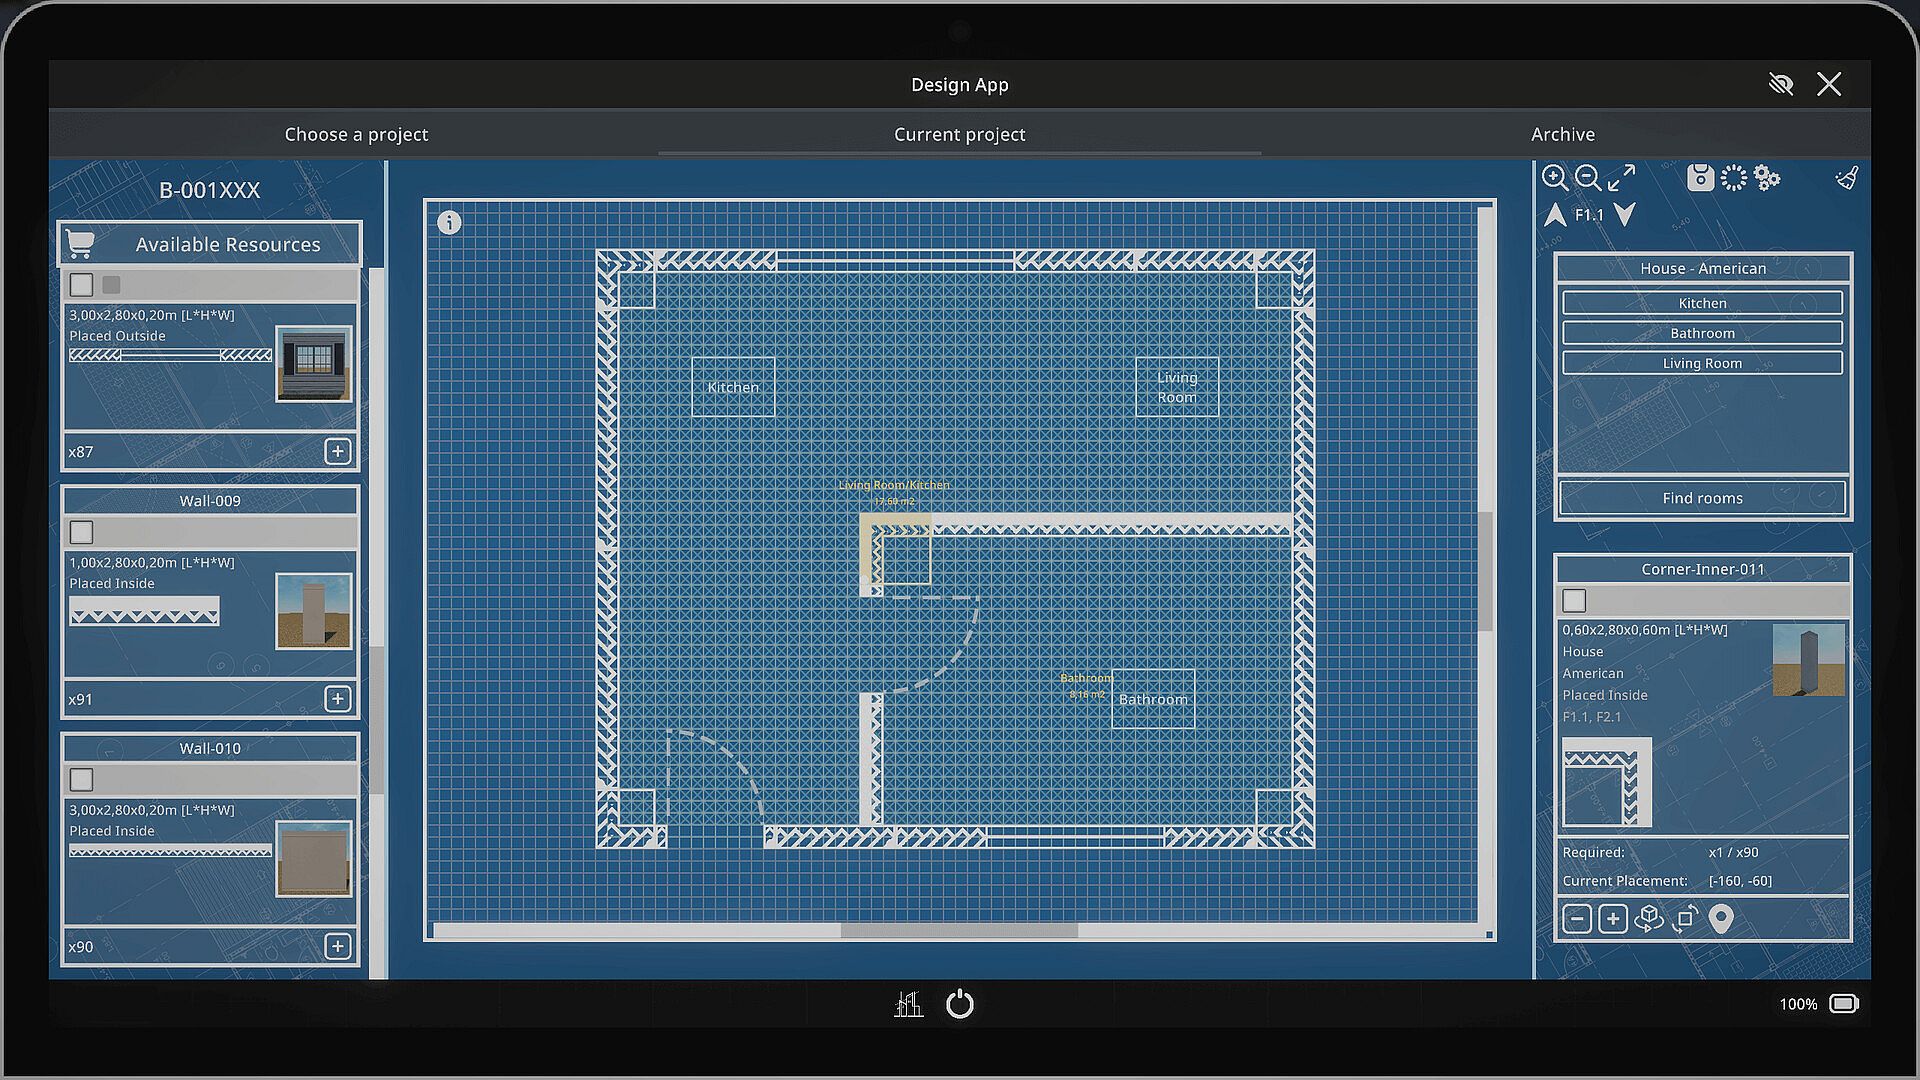Open the Choose a project tab

tap(356, 134)
